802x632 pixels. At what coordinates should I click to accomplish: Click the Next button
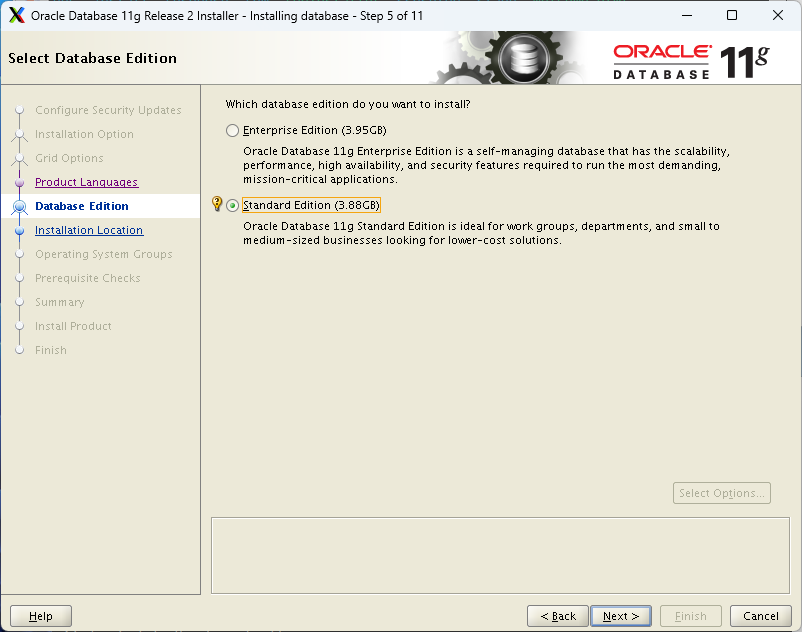tap(620, 616)
